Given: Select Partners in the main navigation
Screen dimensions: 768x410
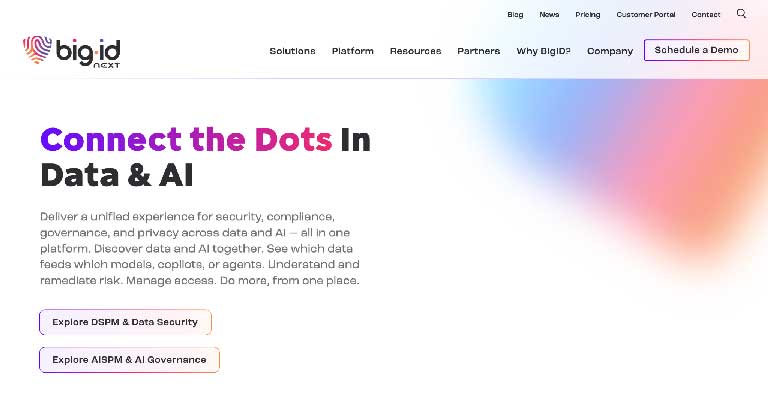Looking at the screenshot, I should (478, 51).
